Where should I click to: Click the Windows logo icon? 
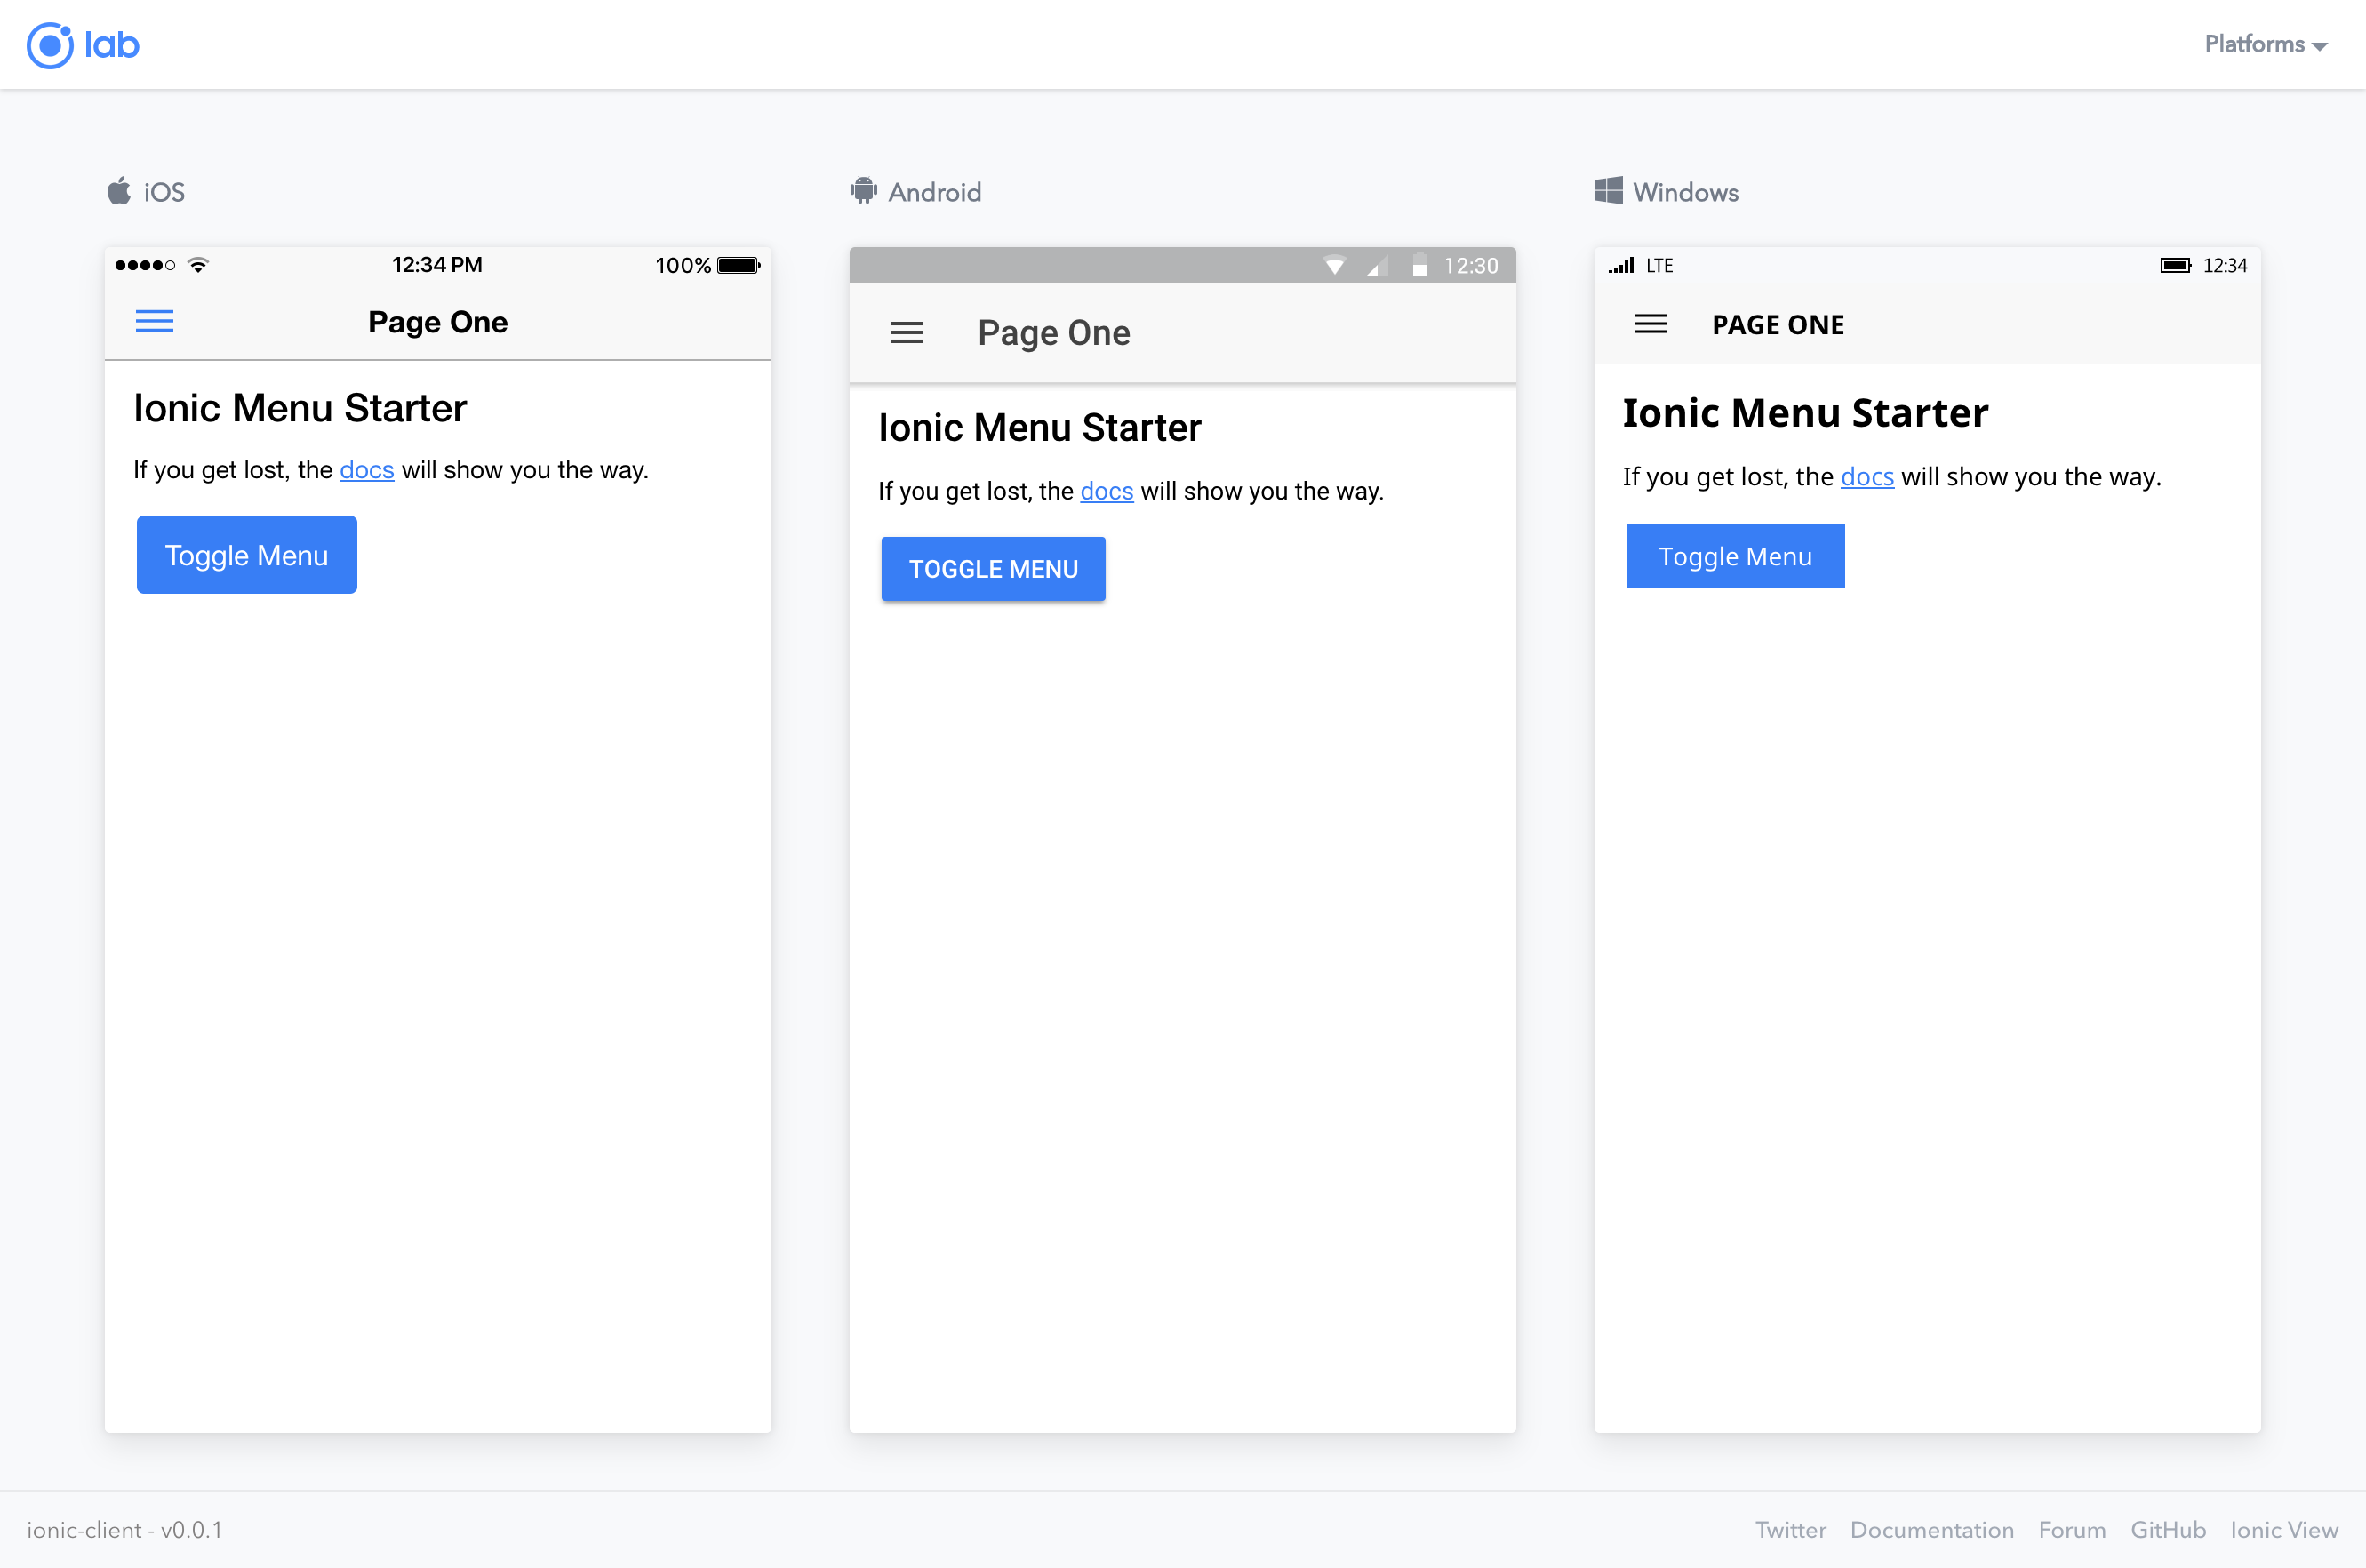(x=1609, y=190)
